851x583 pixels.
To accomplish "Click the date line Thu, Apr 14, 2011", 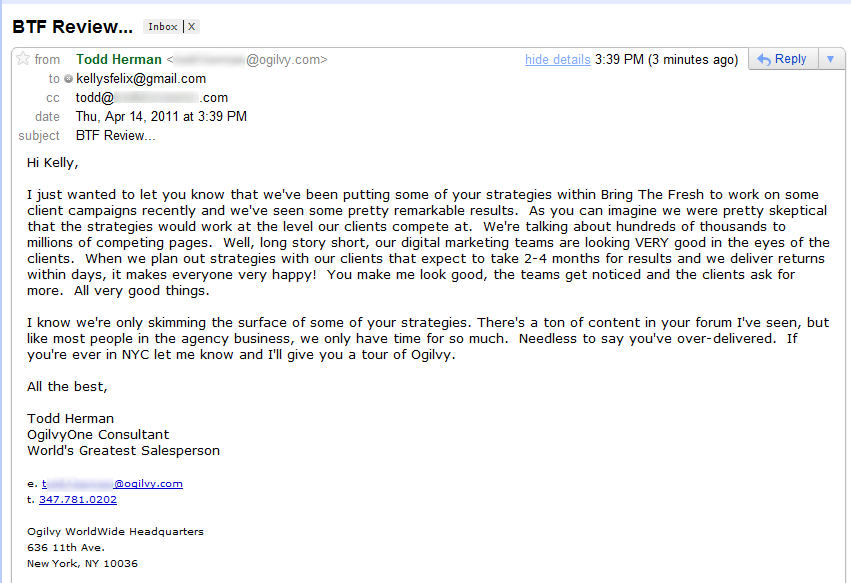I will point(161,117).
